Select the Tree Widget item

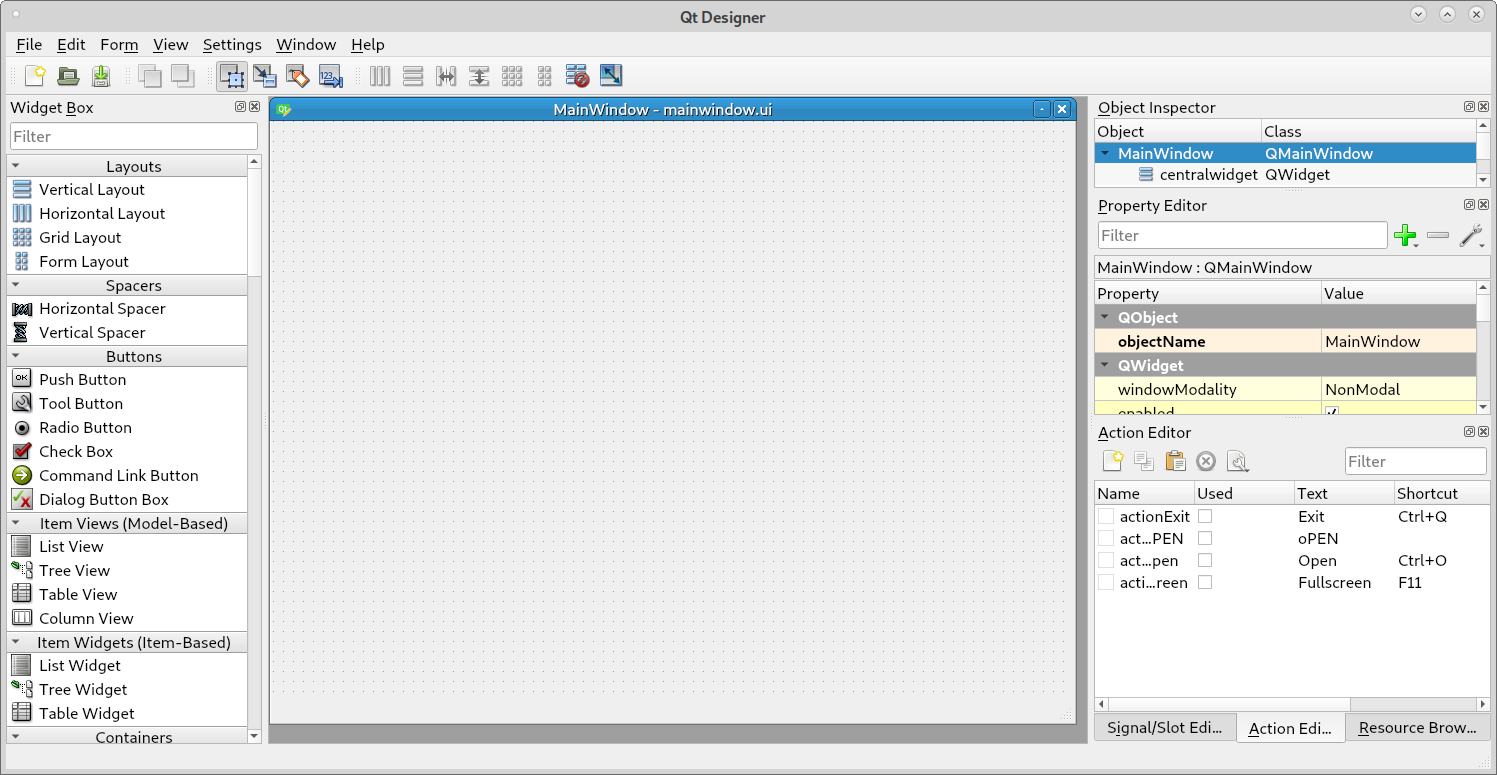[128, 689]
